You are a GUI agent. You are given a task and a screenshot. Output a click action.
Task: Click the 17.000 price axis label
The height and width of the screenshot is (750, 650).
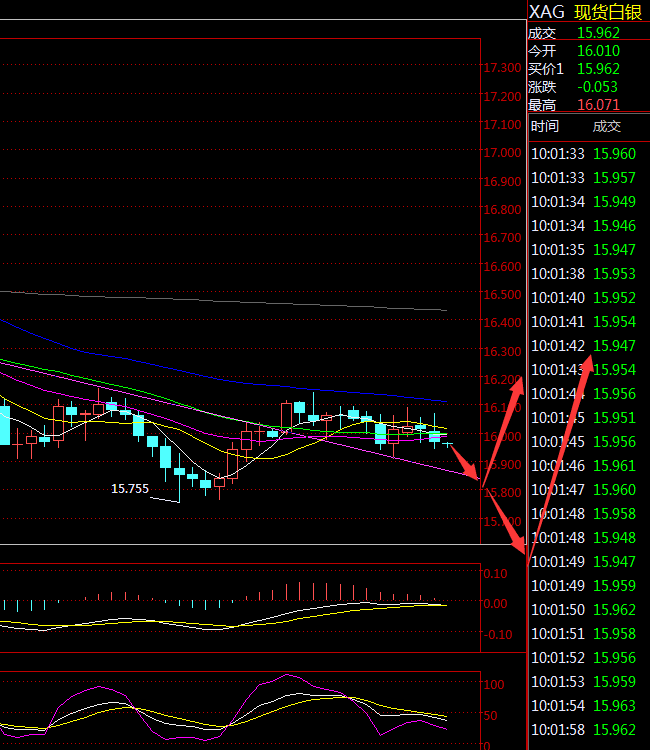click(502, 153)
